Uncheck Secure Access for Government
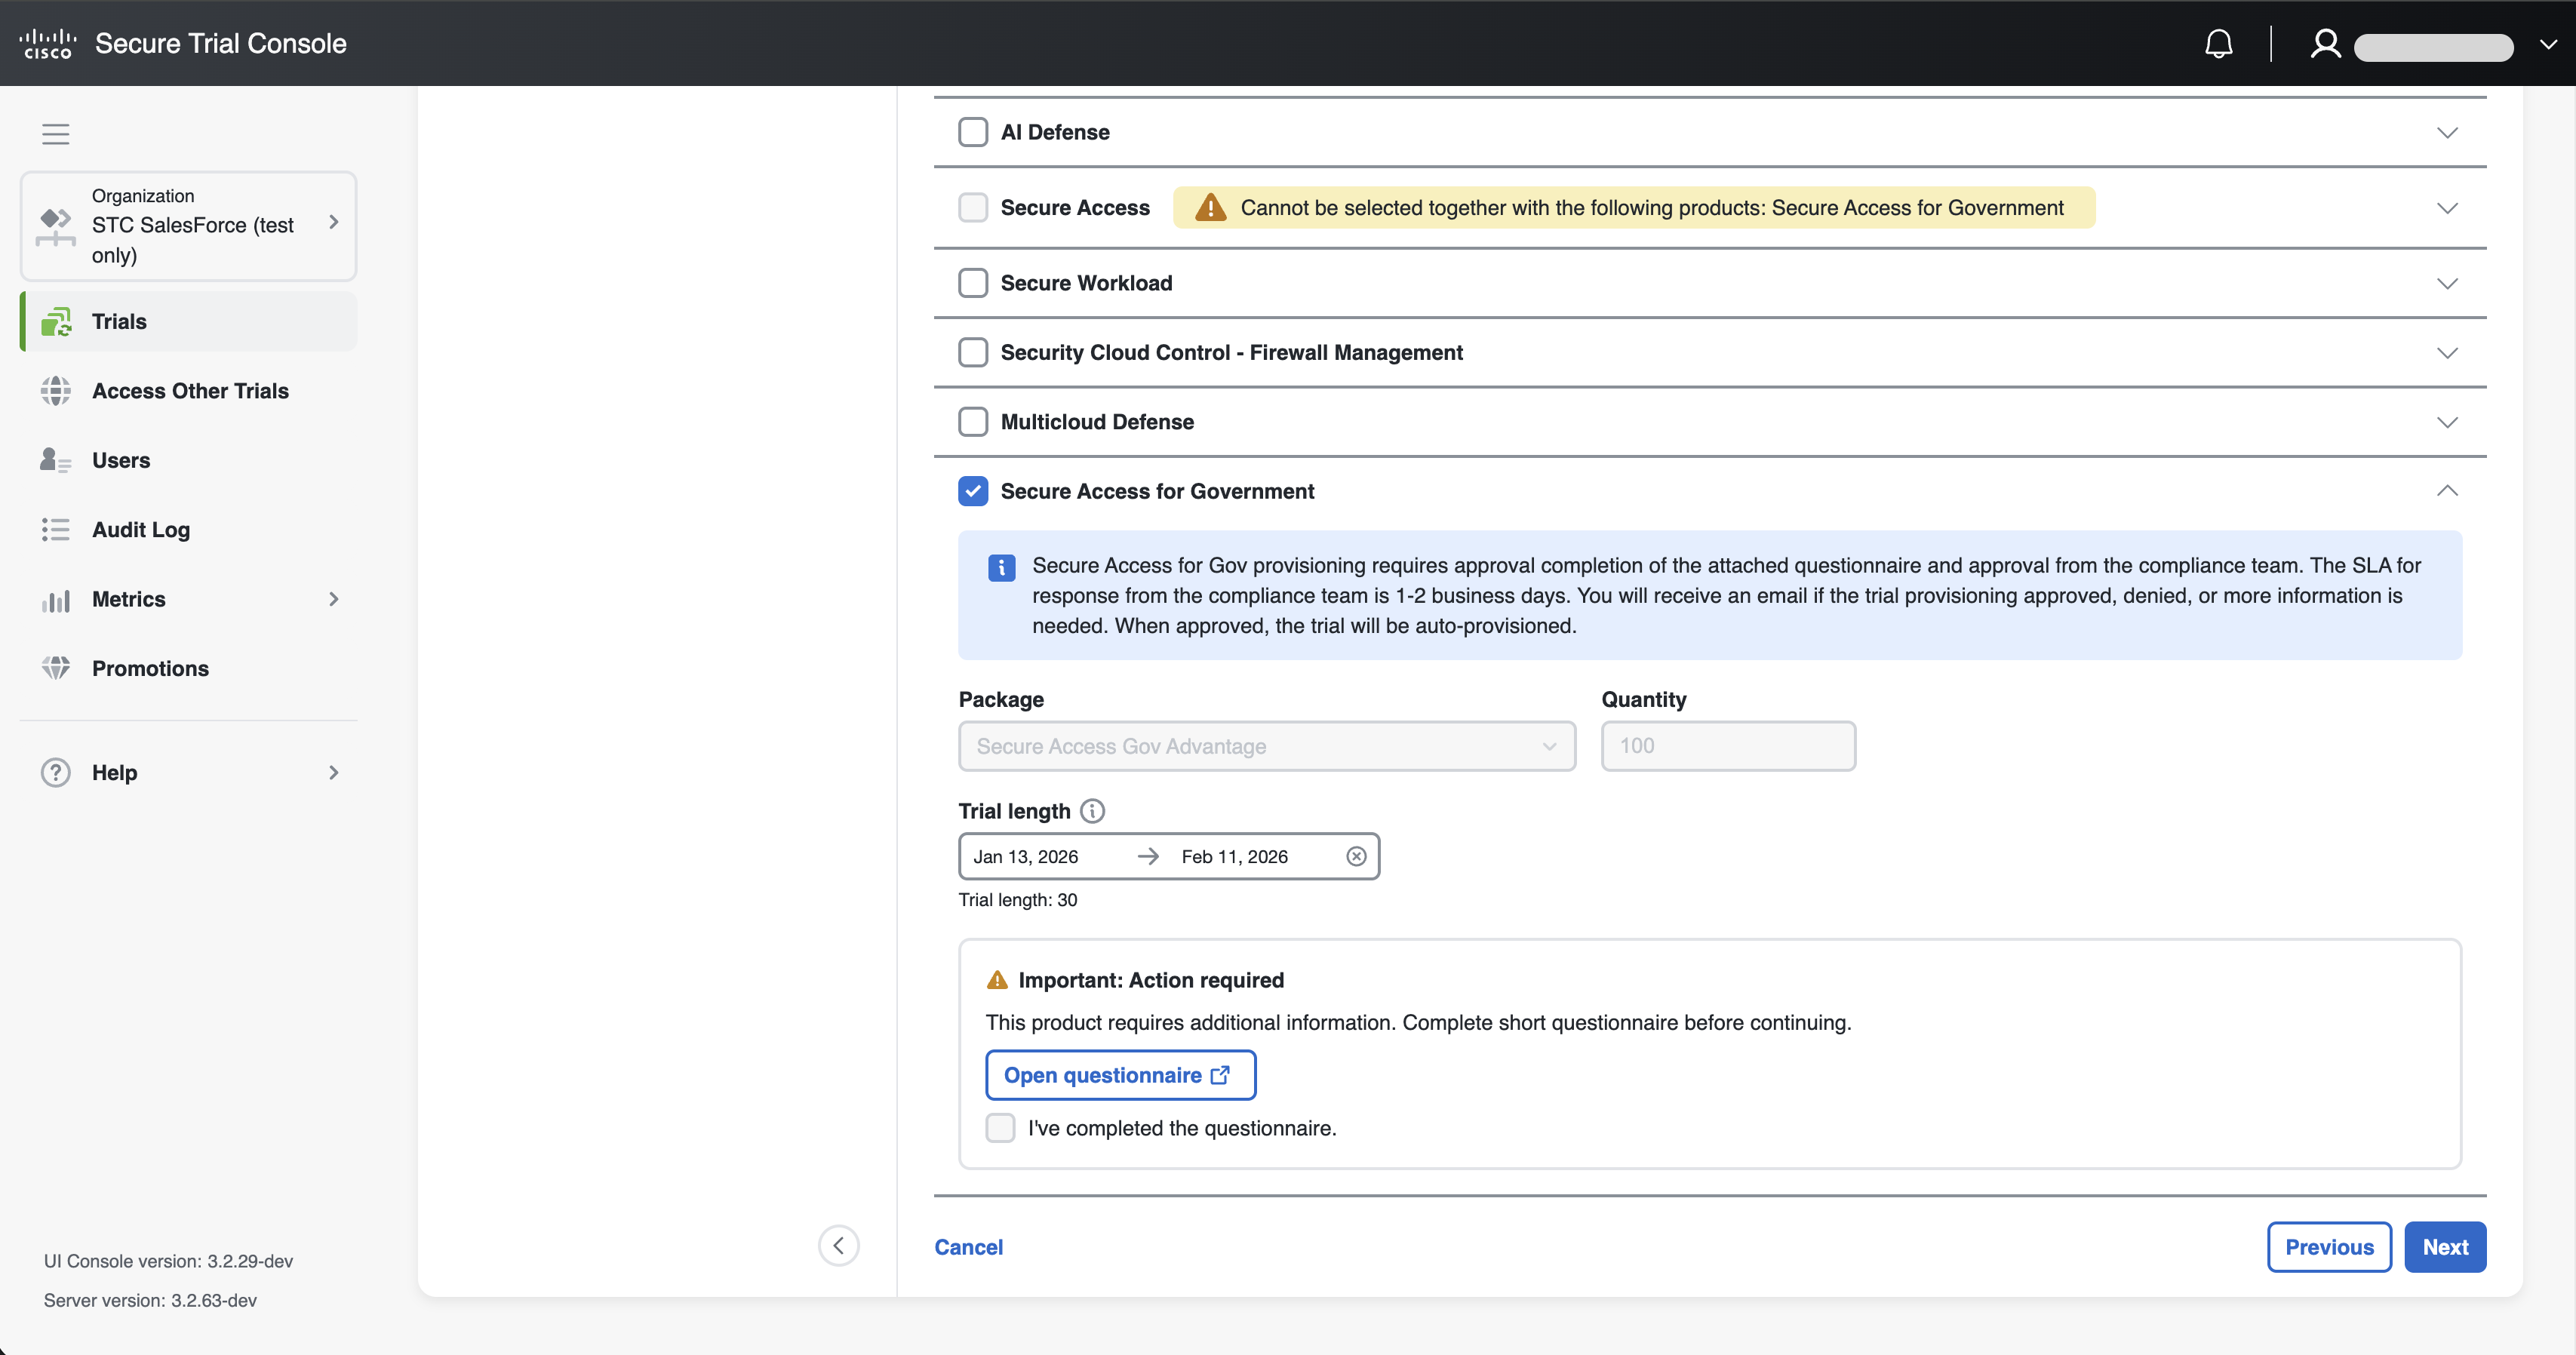Viewport: 2576px width, 1355px height. coord(973,491)
